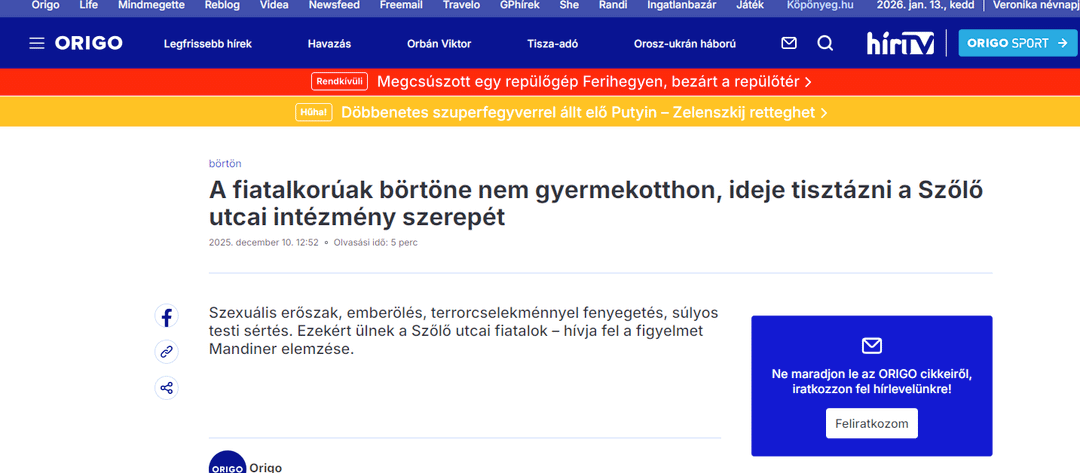Open Freemail in the top bar
This screenshot has height=473, width=1080.
(x=400, y=5)
